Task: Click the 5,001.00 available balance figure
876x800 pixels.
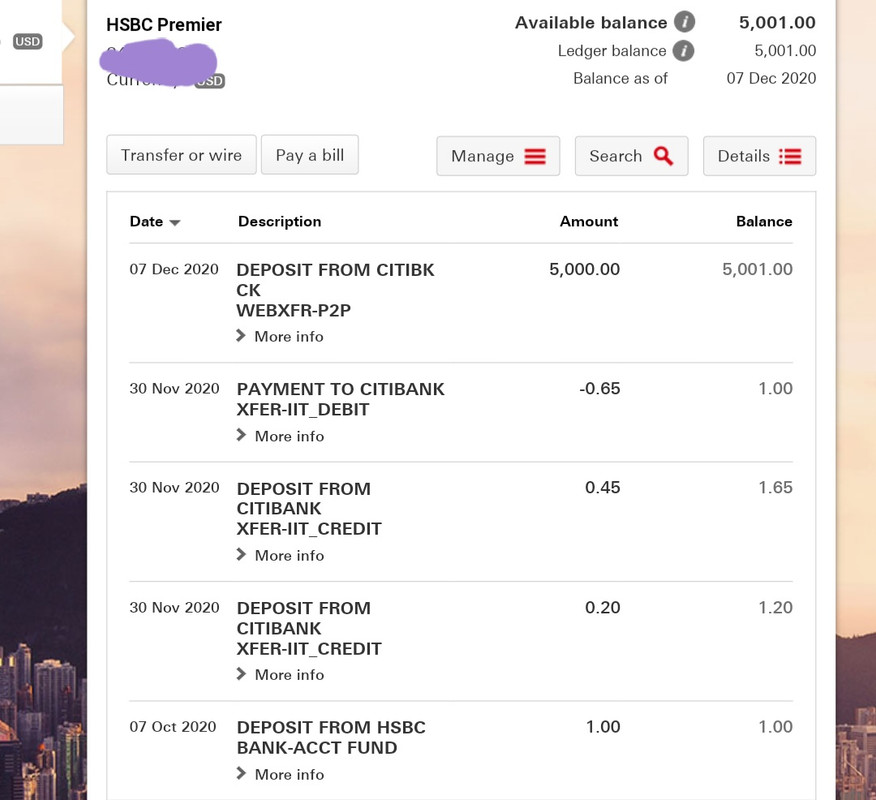Action: [777, 22]
